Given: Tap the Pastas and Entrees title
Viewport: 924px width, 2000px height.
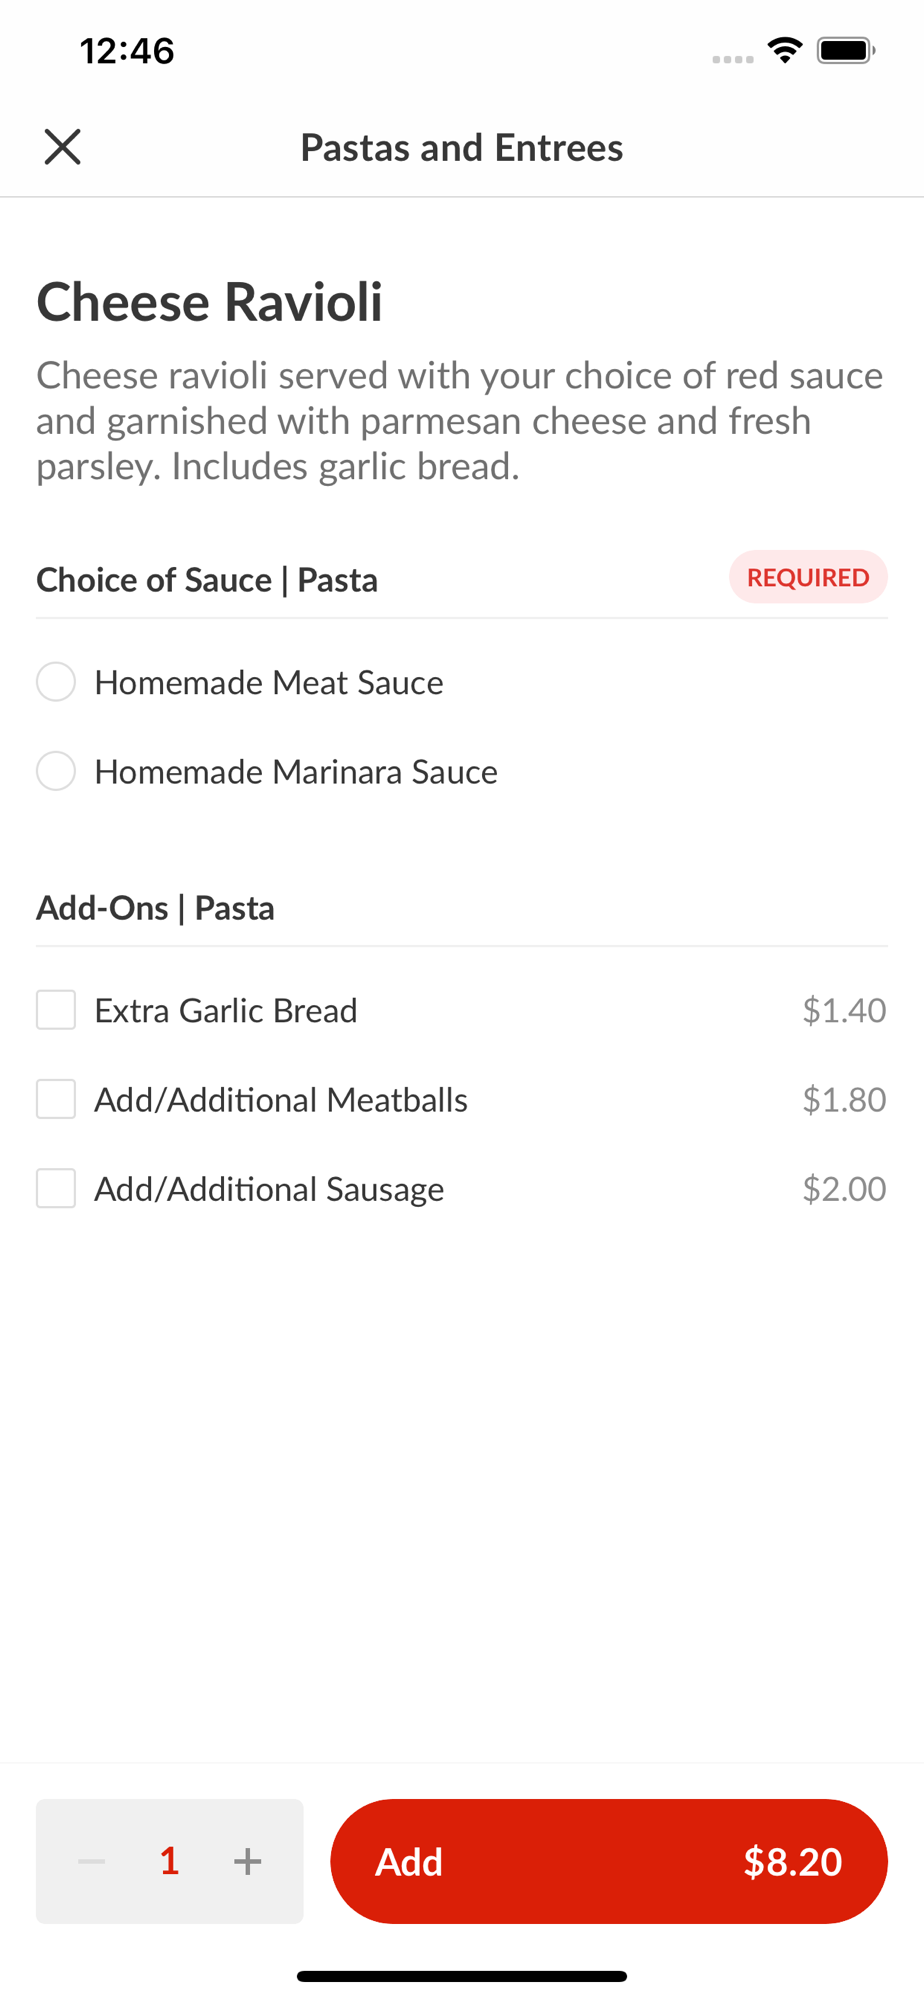Looking at the screenshot, I should click(462, 148).
